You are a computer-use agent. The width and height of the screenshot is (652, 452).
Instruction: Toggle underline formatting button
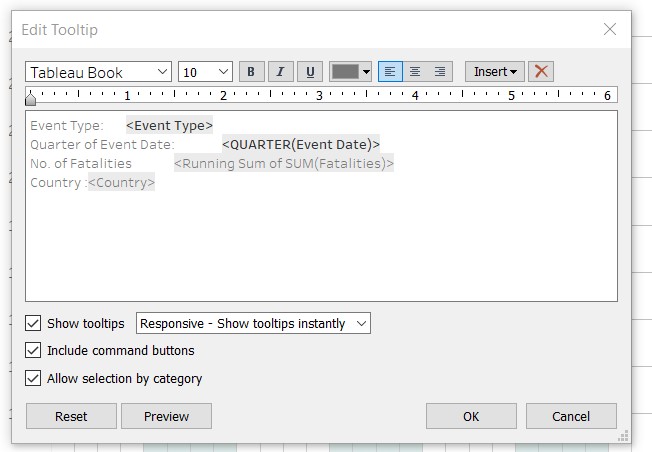tap(310, 72)
